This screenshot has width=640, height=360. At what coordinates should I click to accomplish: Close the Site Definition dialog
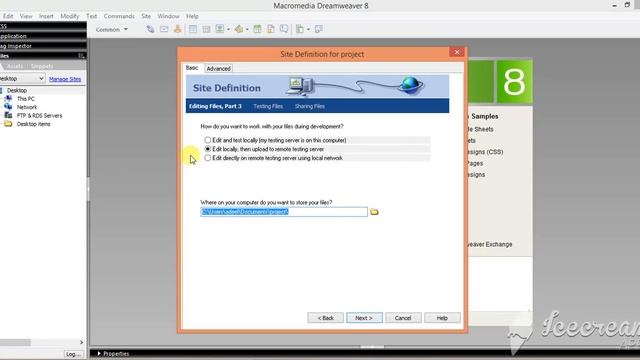pos(457,52)
